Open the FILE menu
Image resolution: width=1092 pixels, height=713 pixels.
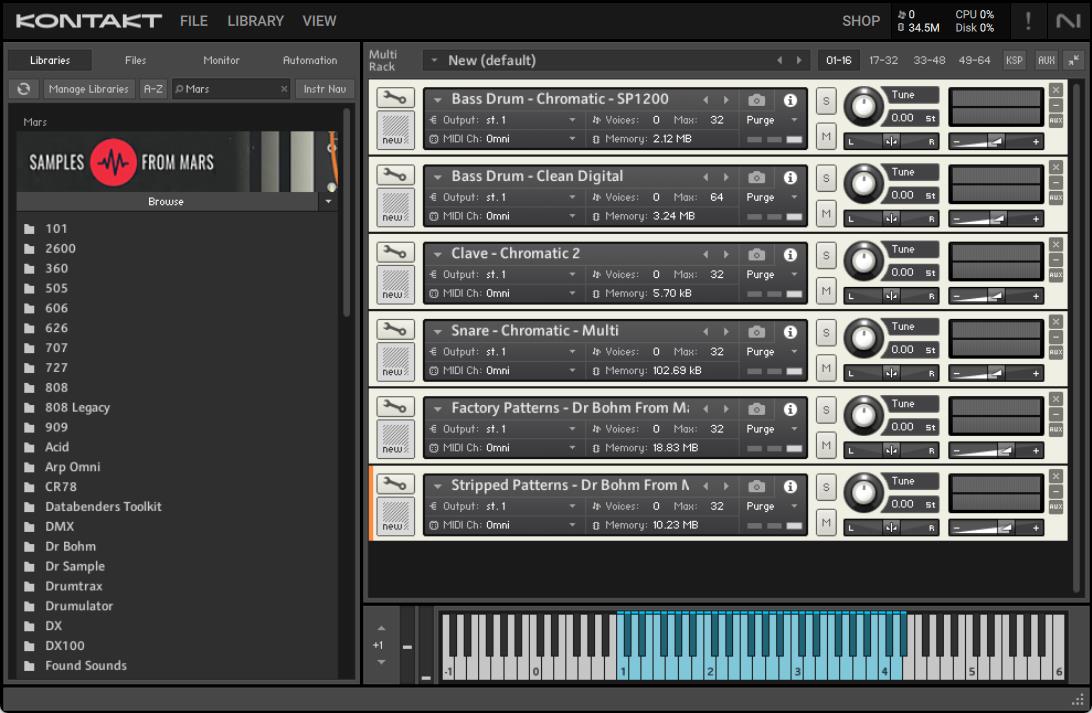(x=194, y=21)
